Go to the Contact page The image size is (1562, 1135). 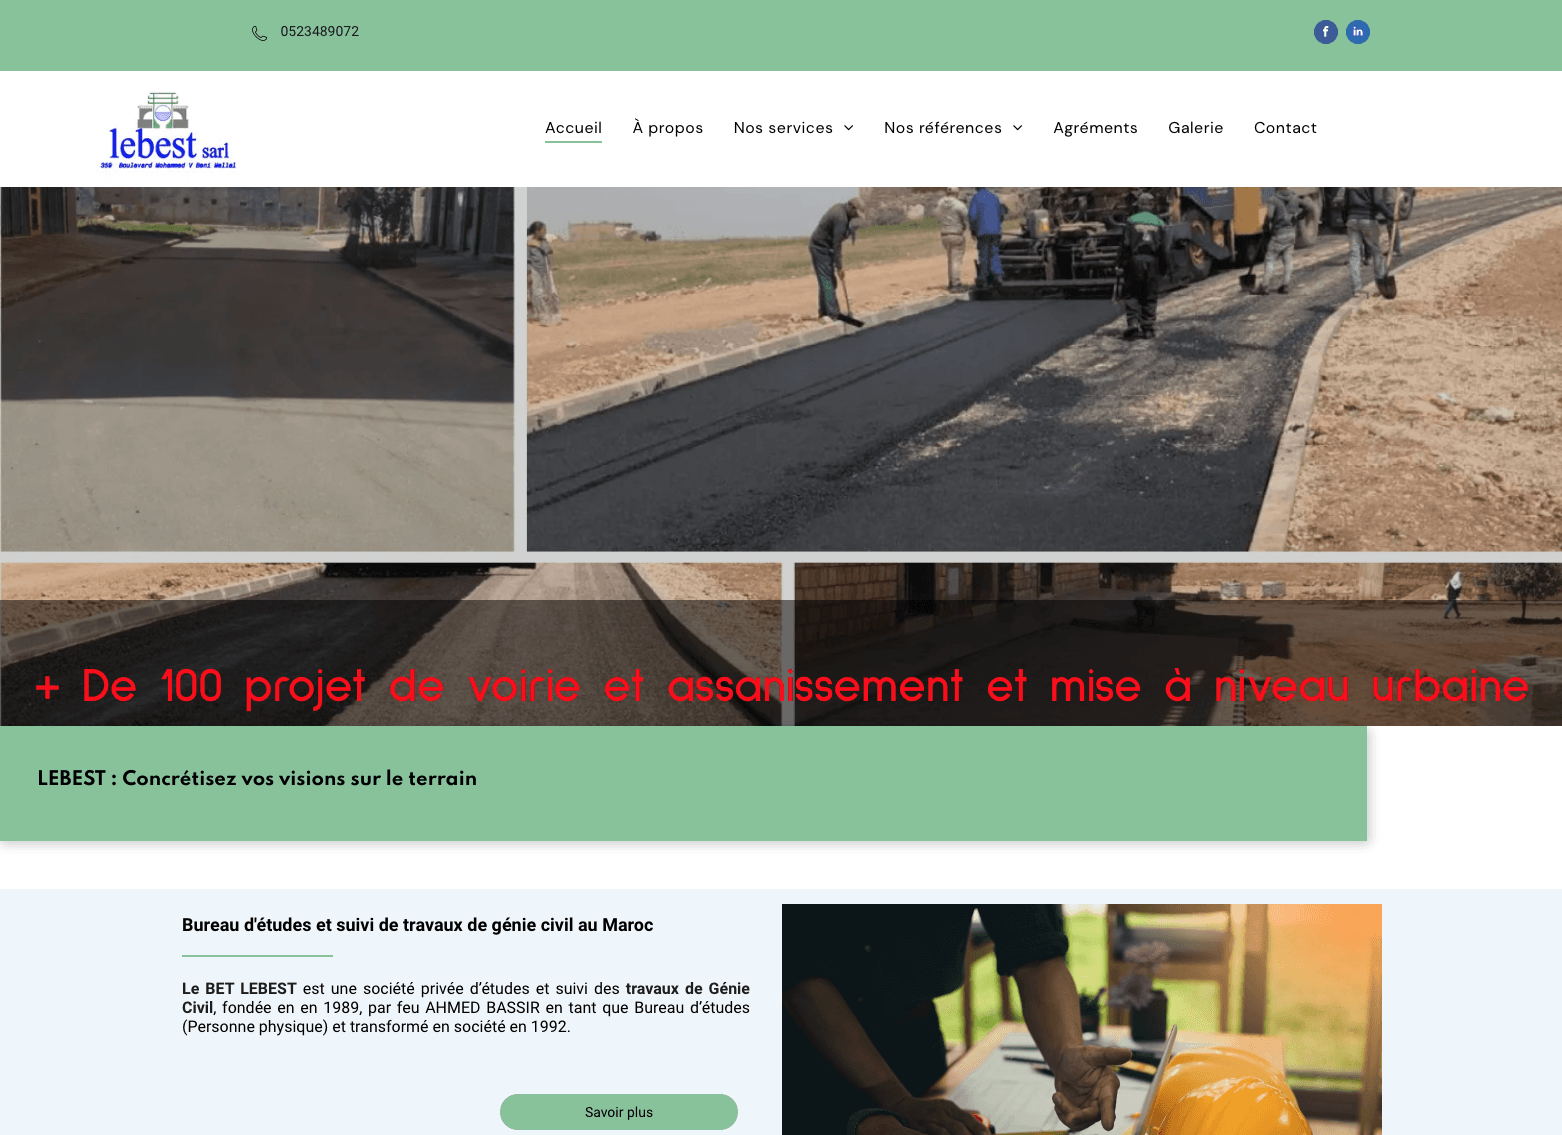(1285, 128)
